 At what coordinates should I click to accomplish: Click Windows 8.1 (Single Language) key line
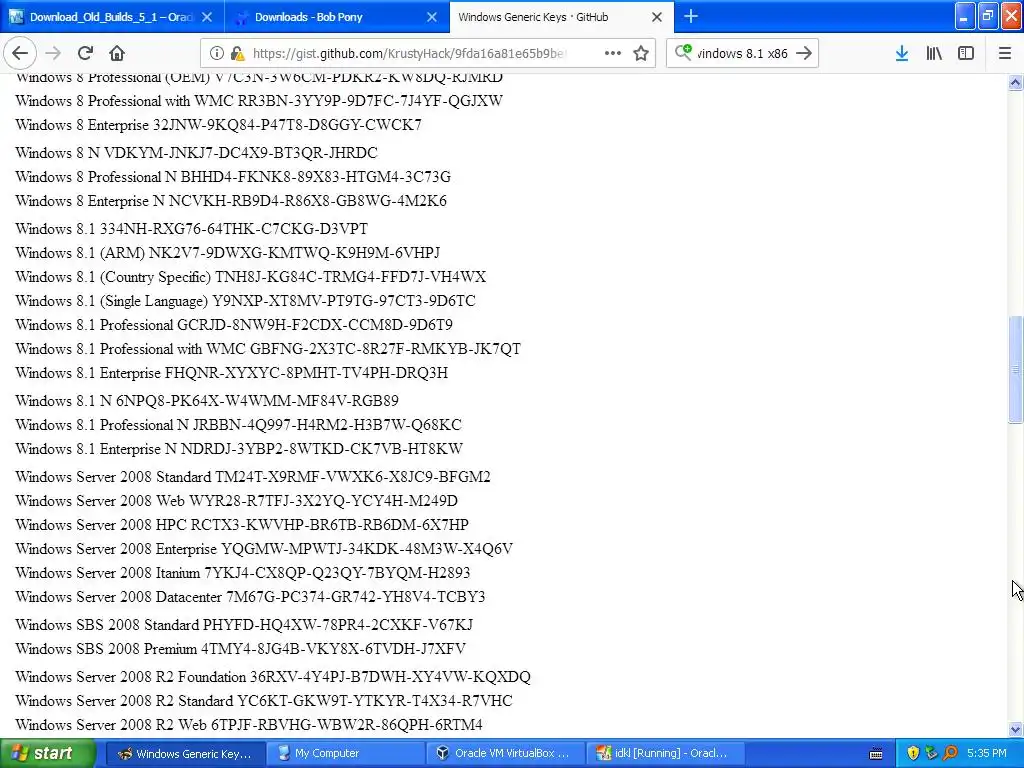coord(245,301)
